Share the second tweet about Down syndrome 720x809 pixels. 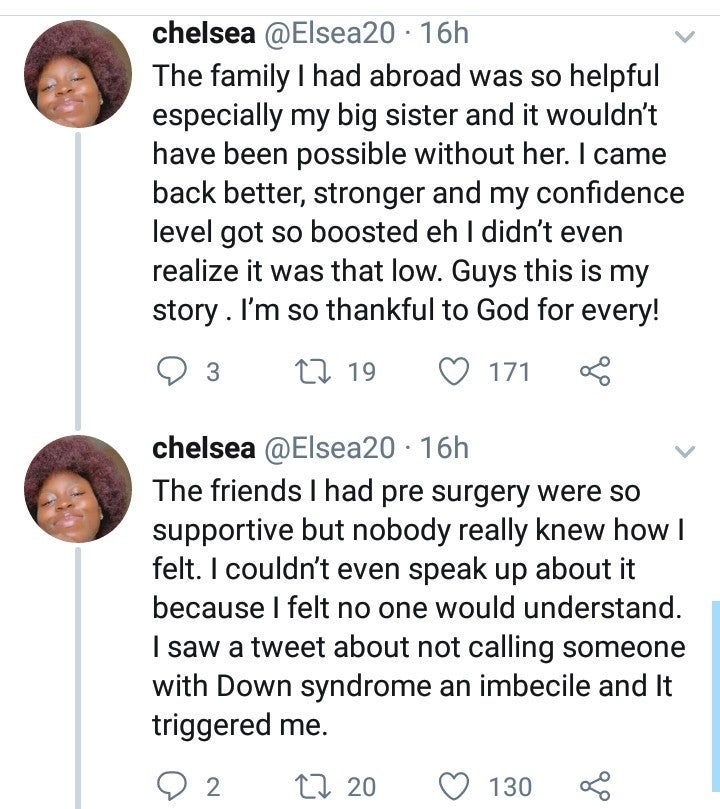pos(594,786)
